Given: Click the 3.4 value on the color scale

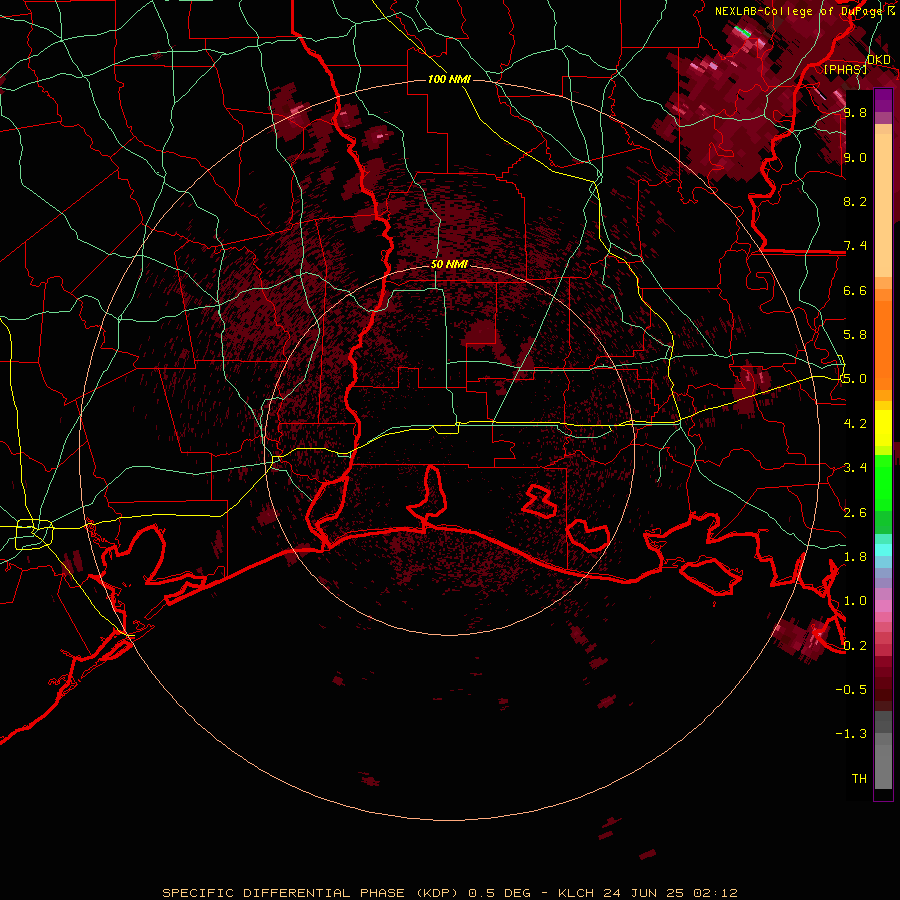Looking at the screenshot, I should [855, 468].
